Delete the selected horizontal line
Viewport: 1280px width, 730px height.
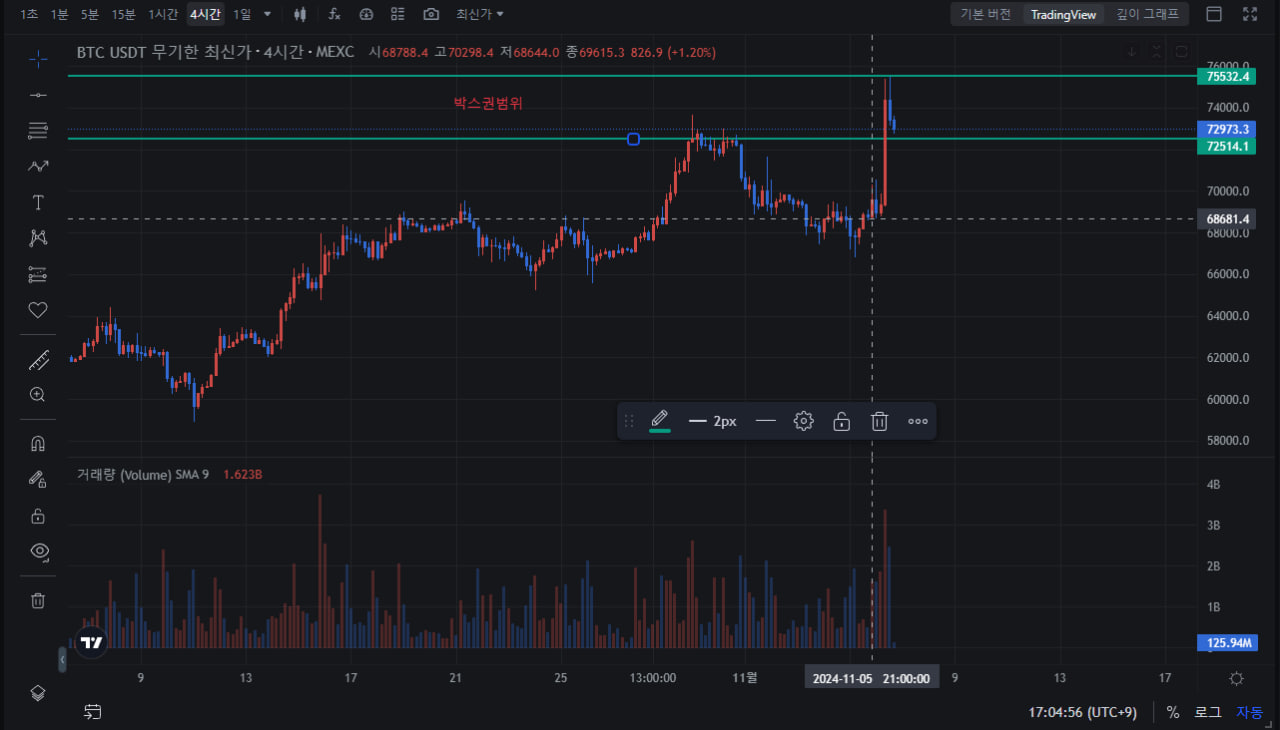(879, 421)
